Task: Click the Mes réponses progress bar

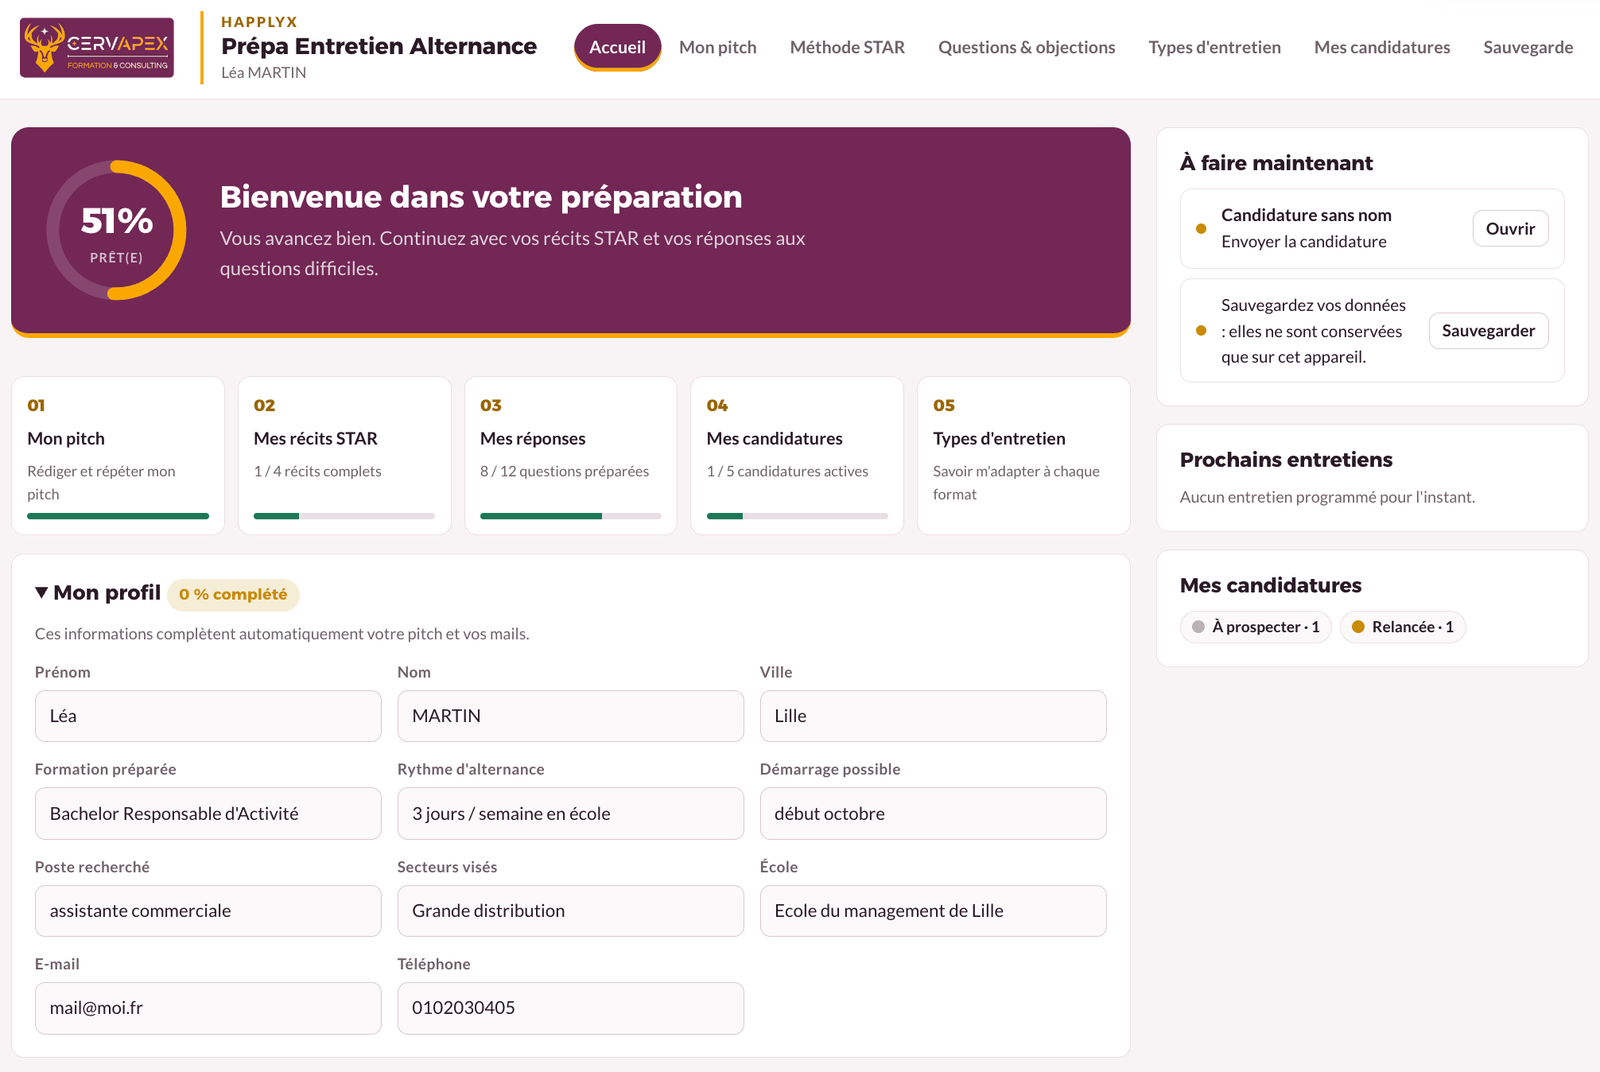Action: coord(571,516)
